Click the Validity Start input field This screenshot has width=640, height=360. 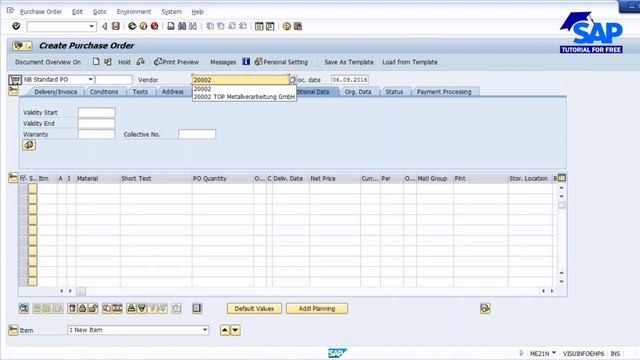(96, 112)
